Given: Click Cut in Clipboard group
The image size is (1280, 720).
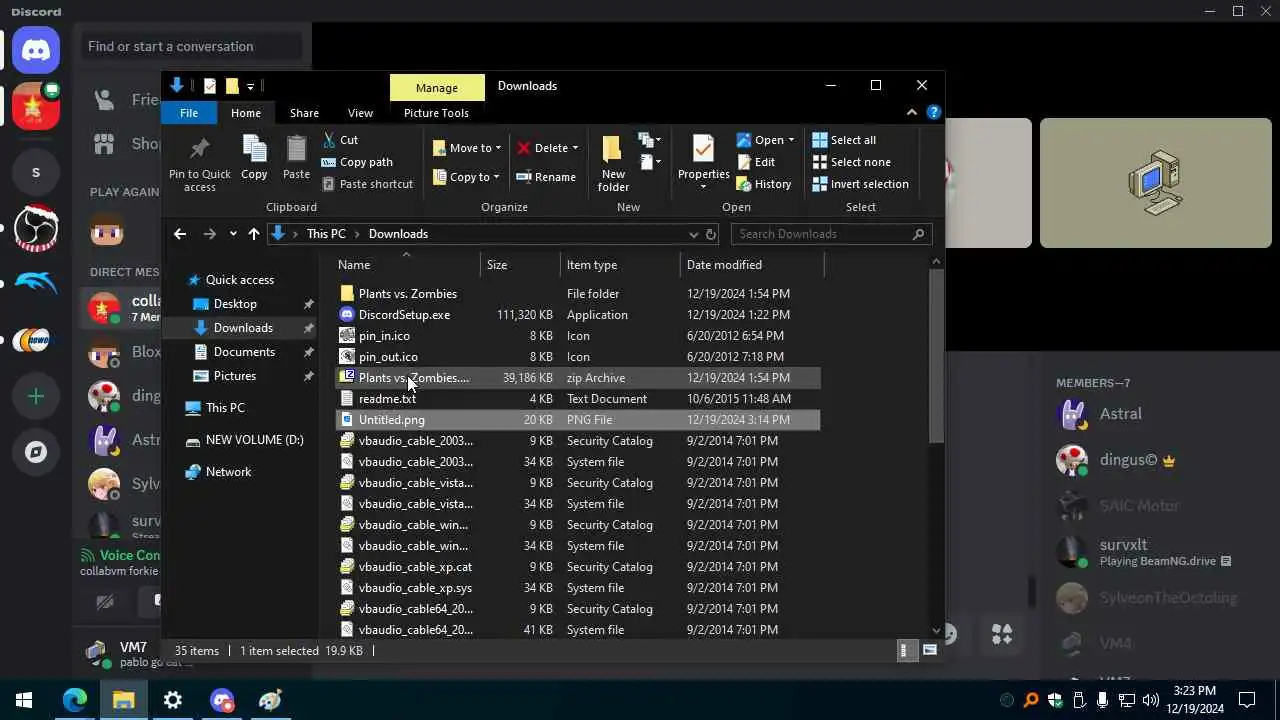Looking at the screenshot, I should pos(340,140).
